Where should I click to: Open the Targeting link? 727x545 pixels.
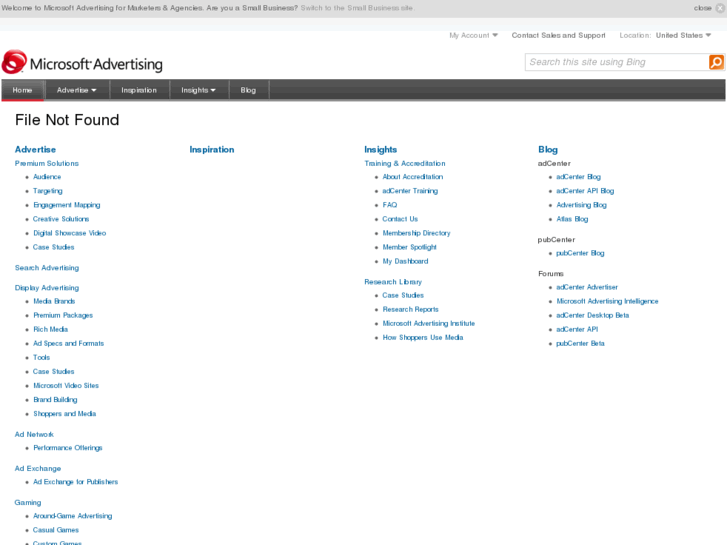[x=48, y=191]
